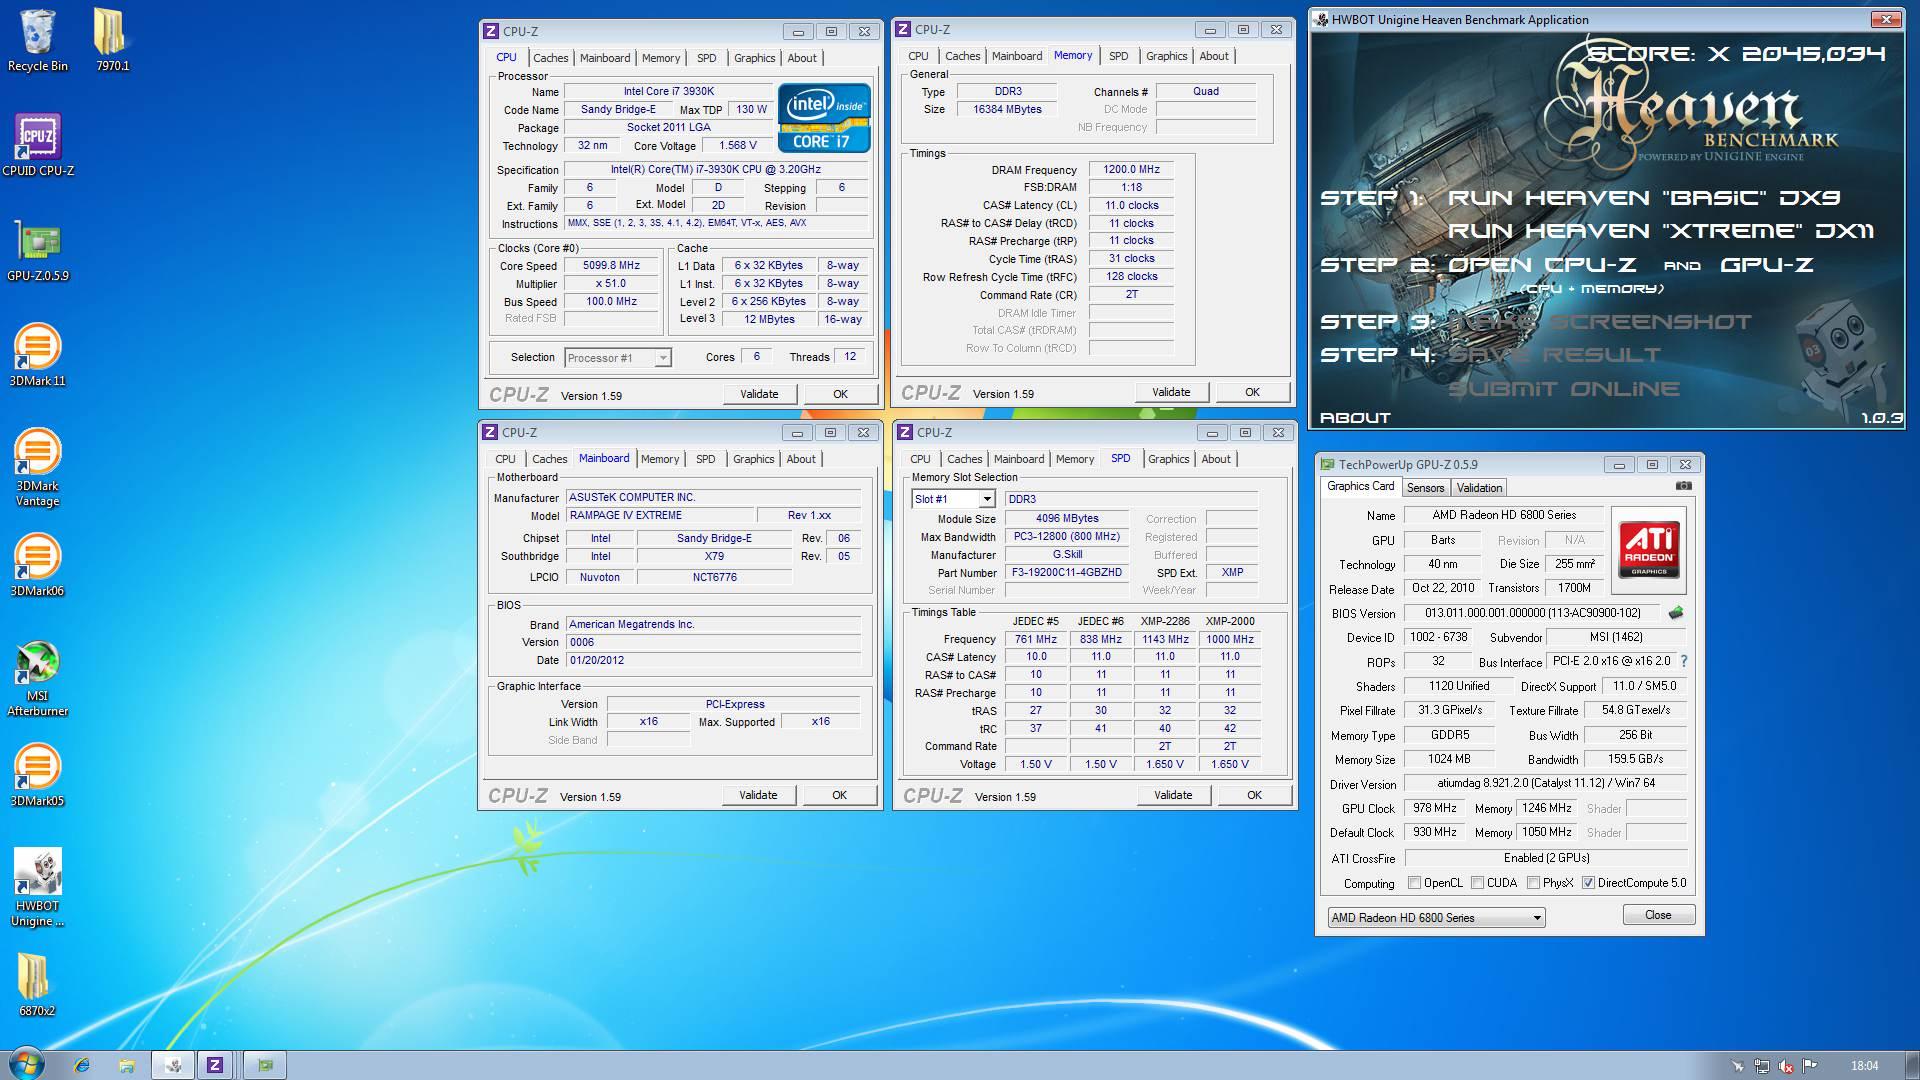Viewport: 1920px width, 1080px height.
Task: Enable the PhysX checkbox in GPU-Z
Action: click(x=1533, y=883)
